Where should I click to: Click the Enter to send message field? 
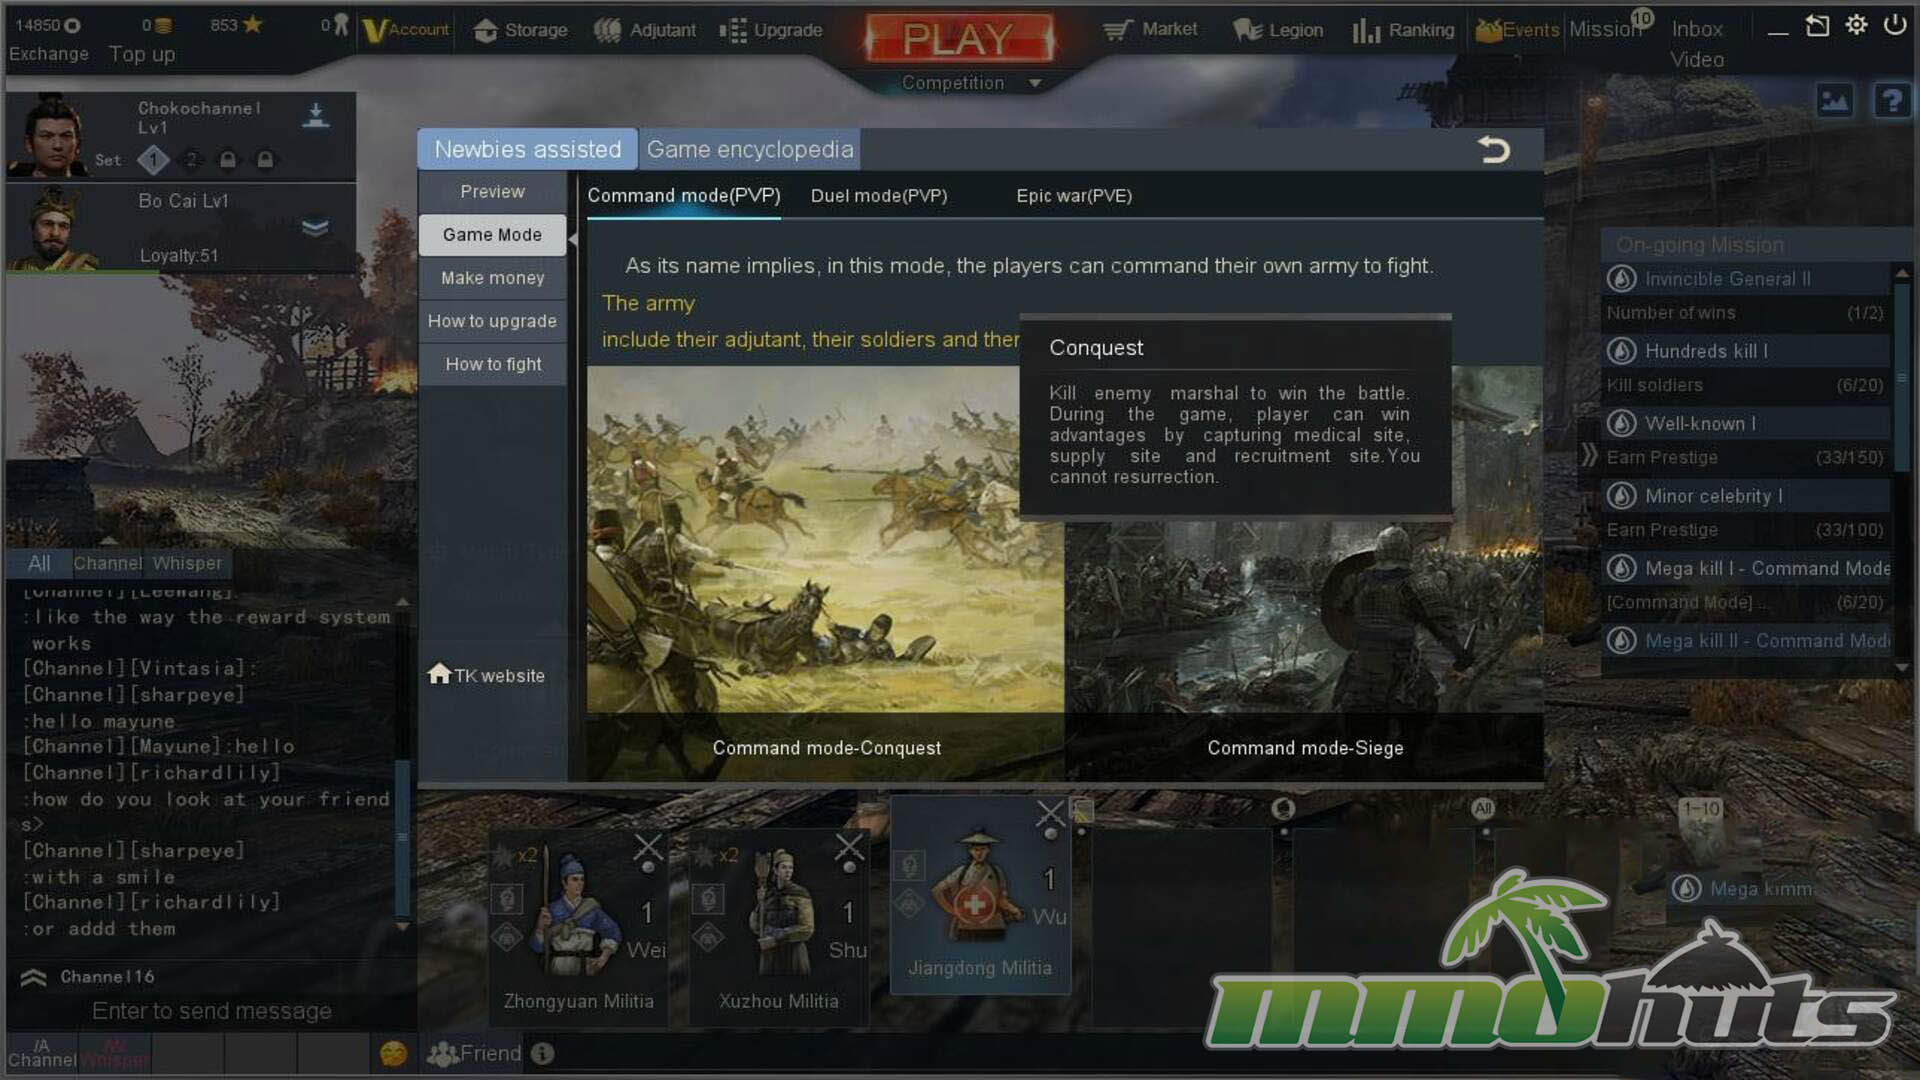point(211,1011)
